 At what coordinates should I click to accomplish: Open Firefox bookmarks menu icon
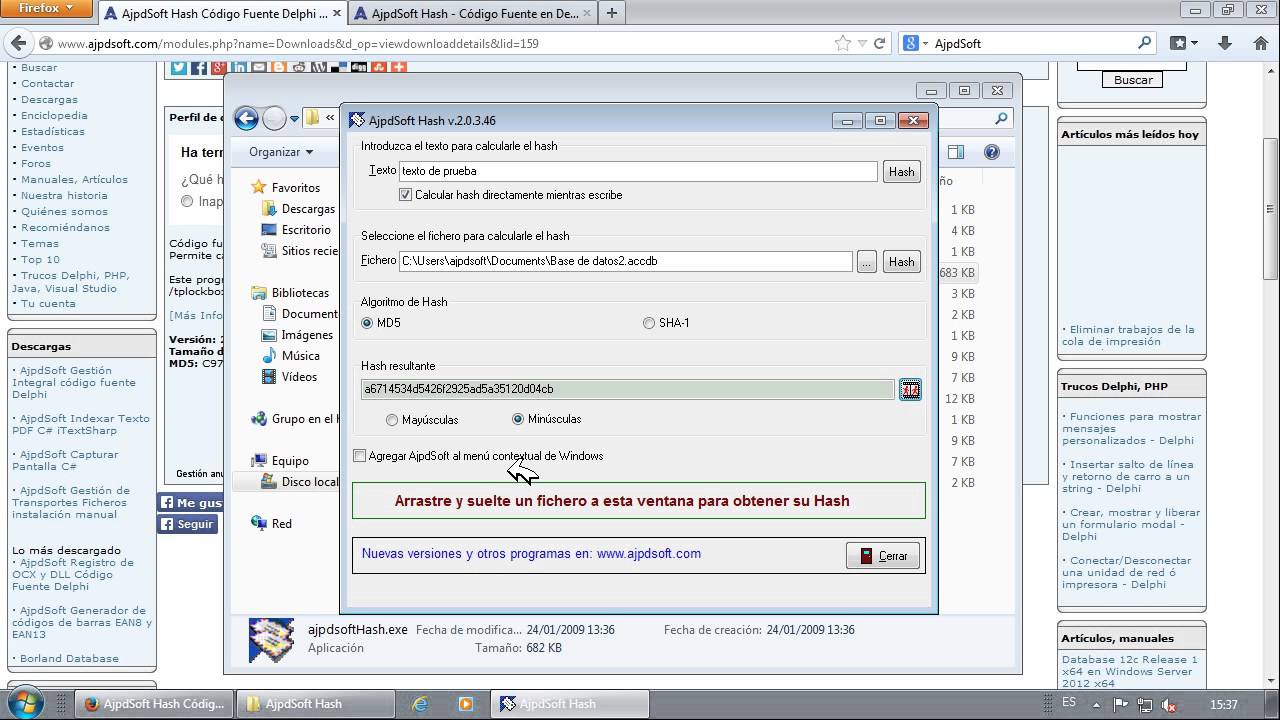tap(1185, 43)
